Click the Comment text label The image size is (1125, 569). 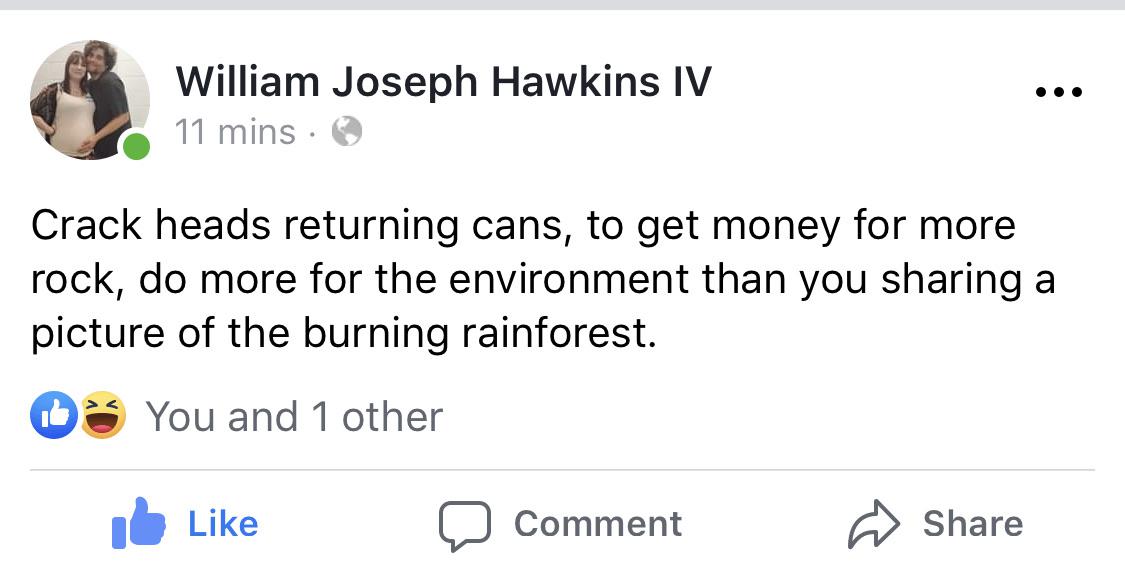(x=598, y=524)
